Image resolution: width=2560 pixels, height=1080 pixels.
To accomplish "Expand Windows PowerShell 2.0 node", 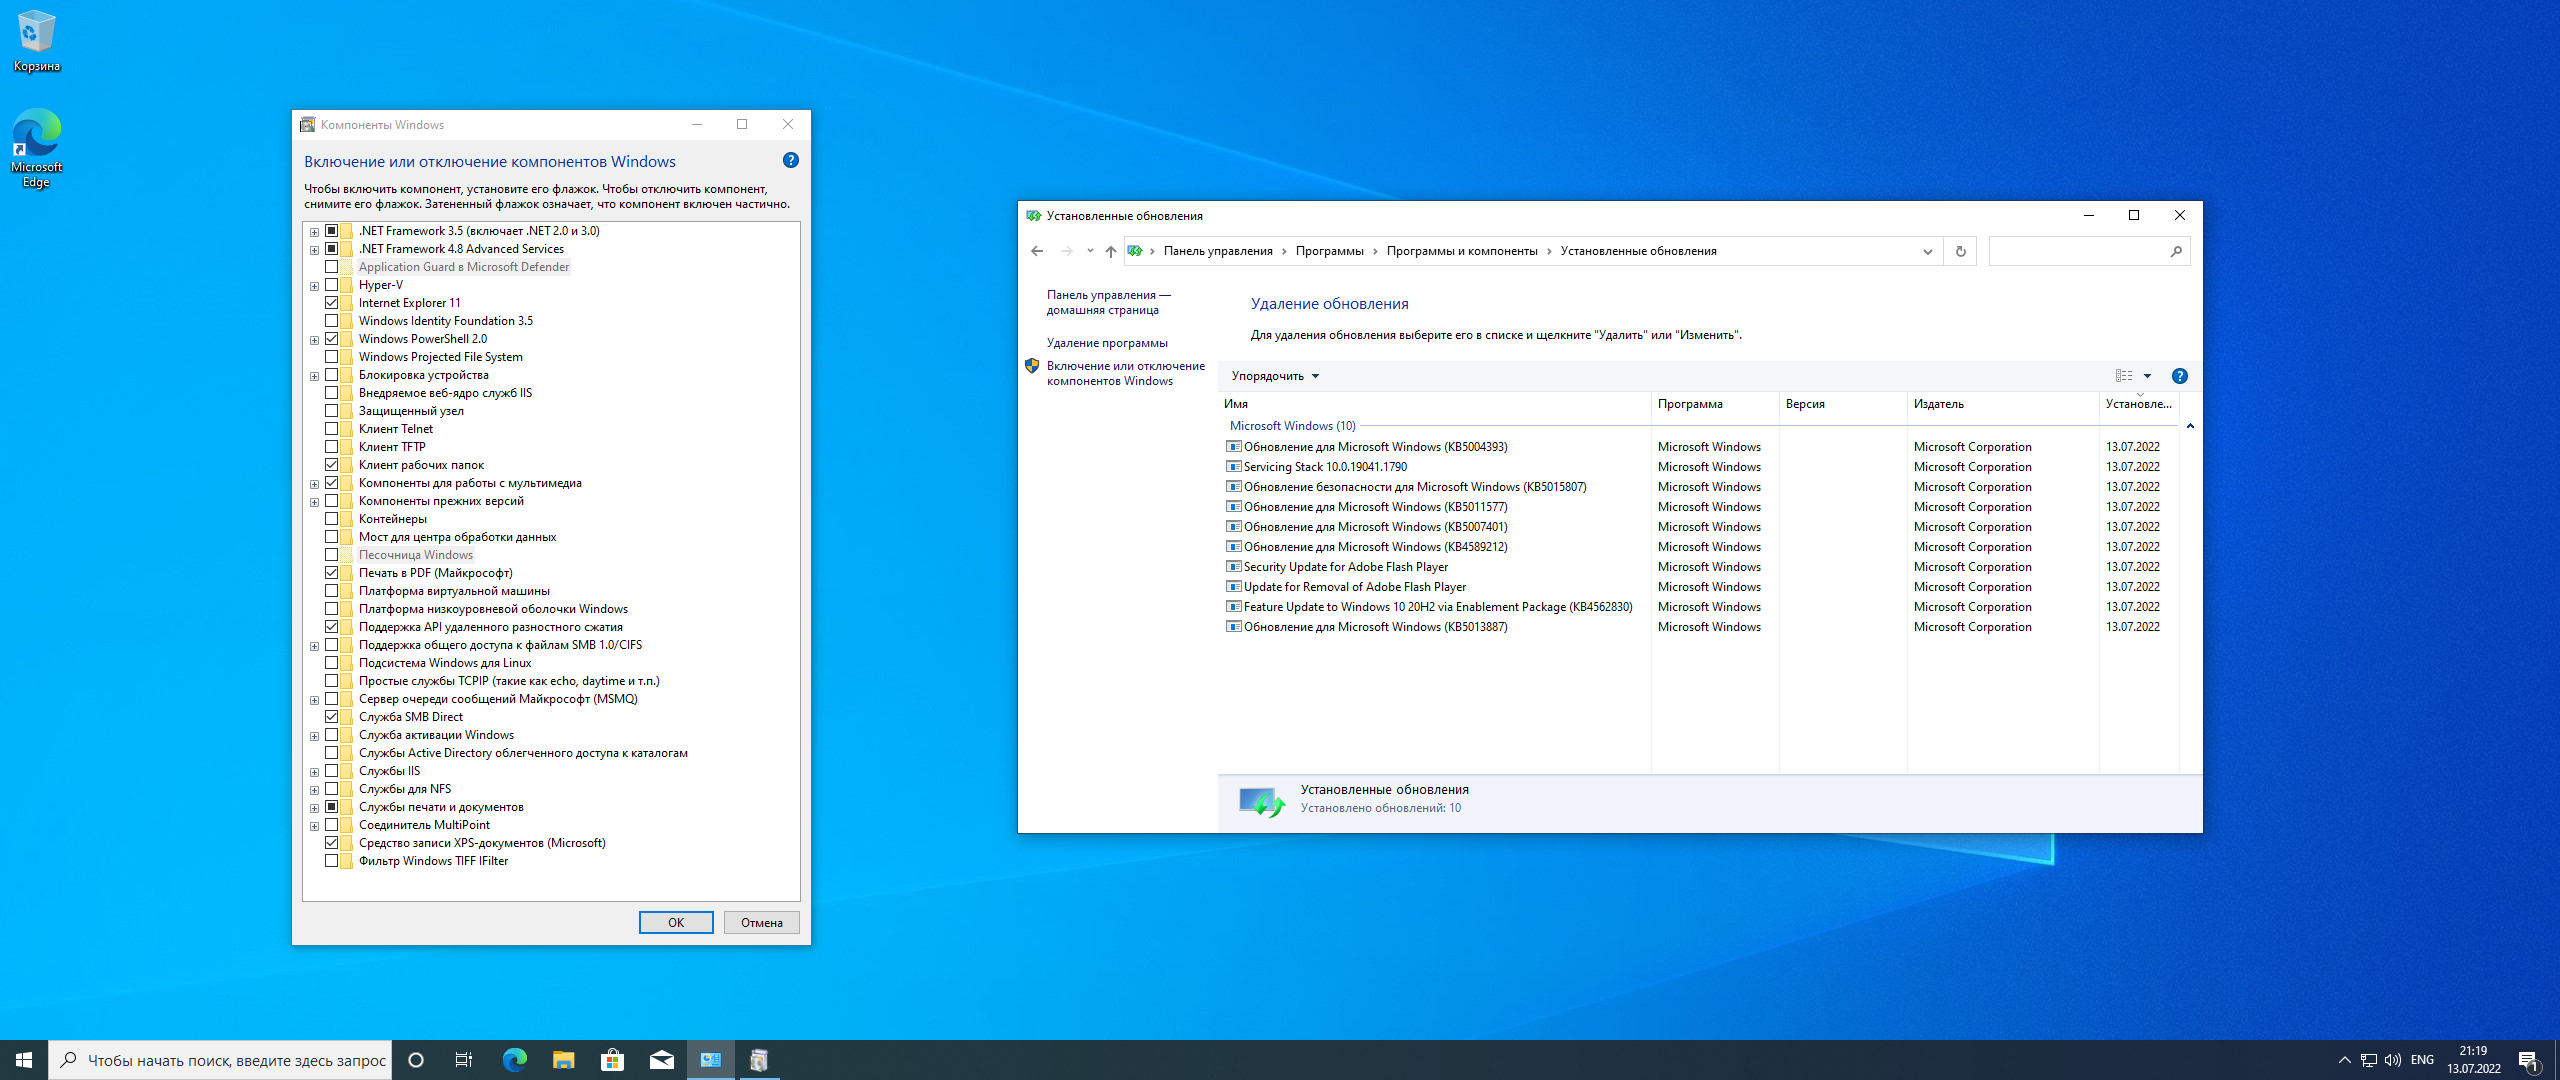I will coord(314,340).
